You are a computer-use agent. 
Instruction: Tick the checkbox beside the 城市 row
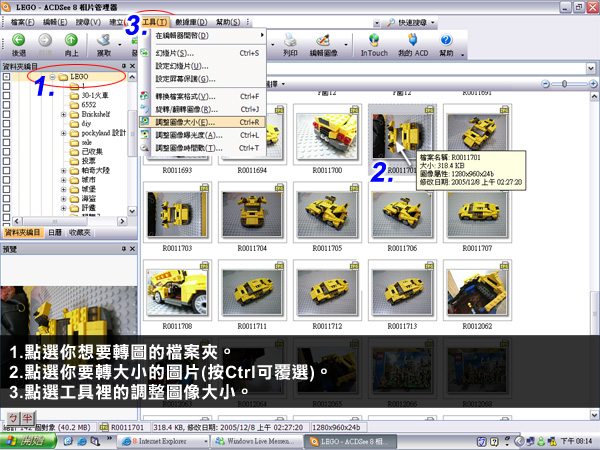tap(6, 180)
